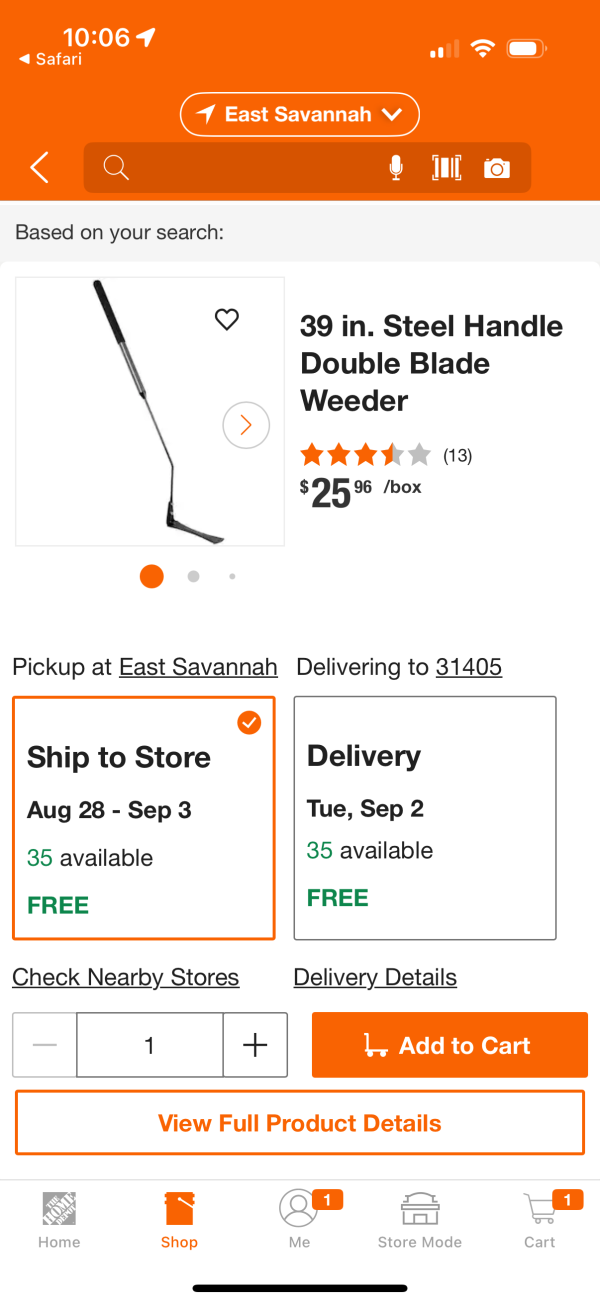Tap the microphone voice search icon

coord(396,168)
